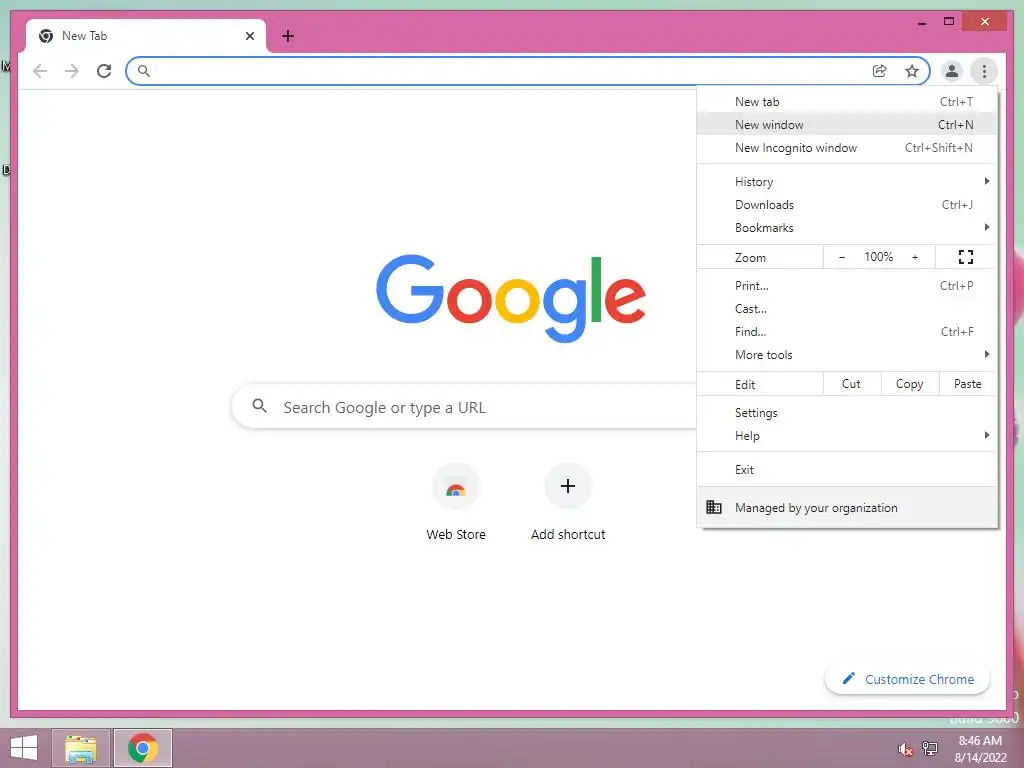
Task: Click the three-dot Chrome menu button
Action: 984,71
